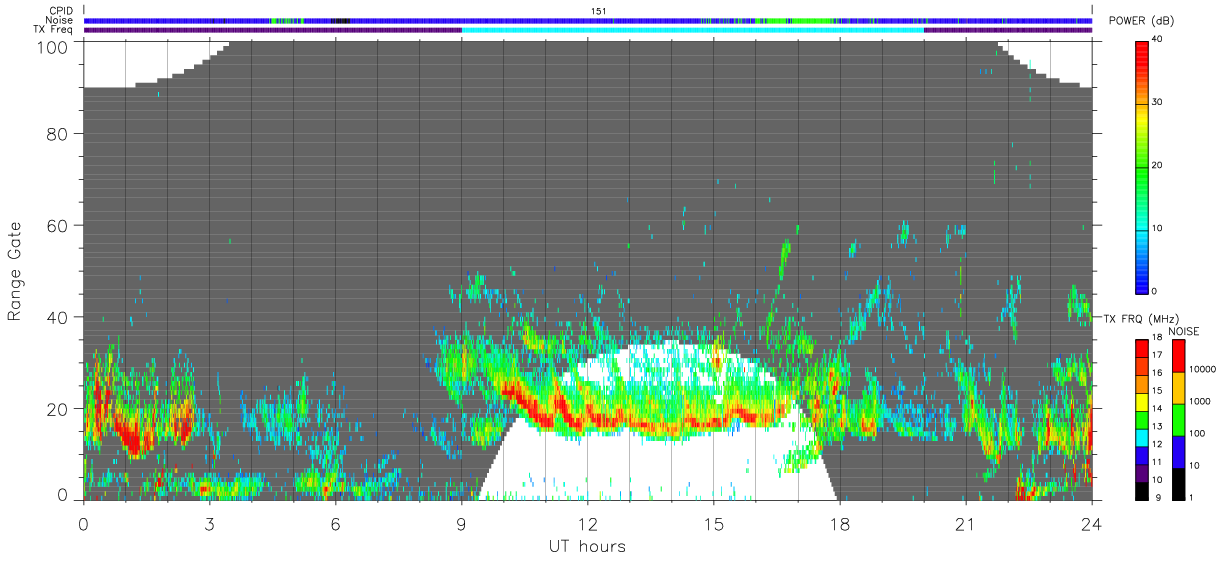Click the 20 Range Gate tick label

(x=56, y=408)
